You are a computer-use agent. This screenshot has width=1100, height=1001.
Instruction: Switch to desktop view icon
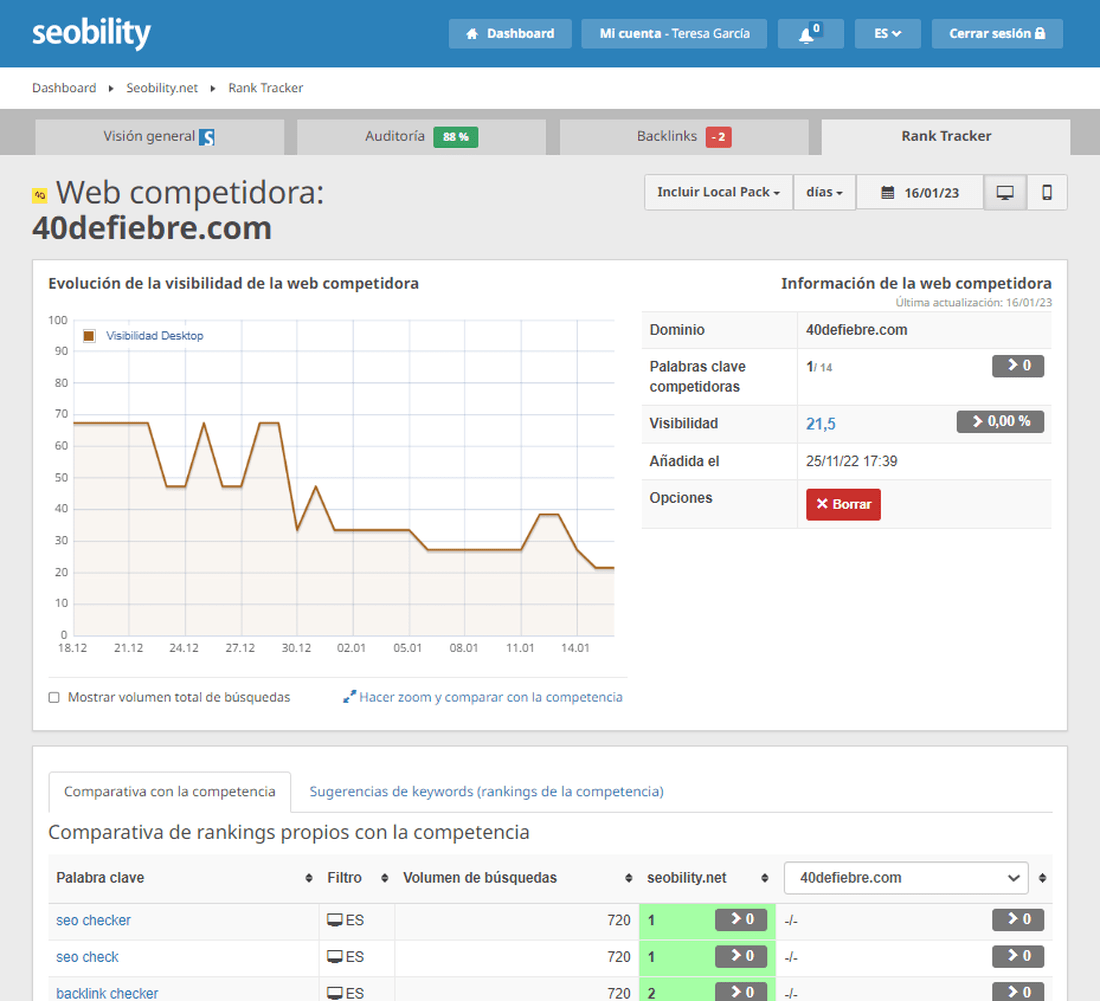(x=1005, y=192)
